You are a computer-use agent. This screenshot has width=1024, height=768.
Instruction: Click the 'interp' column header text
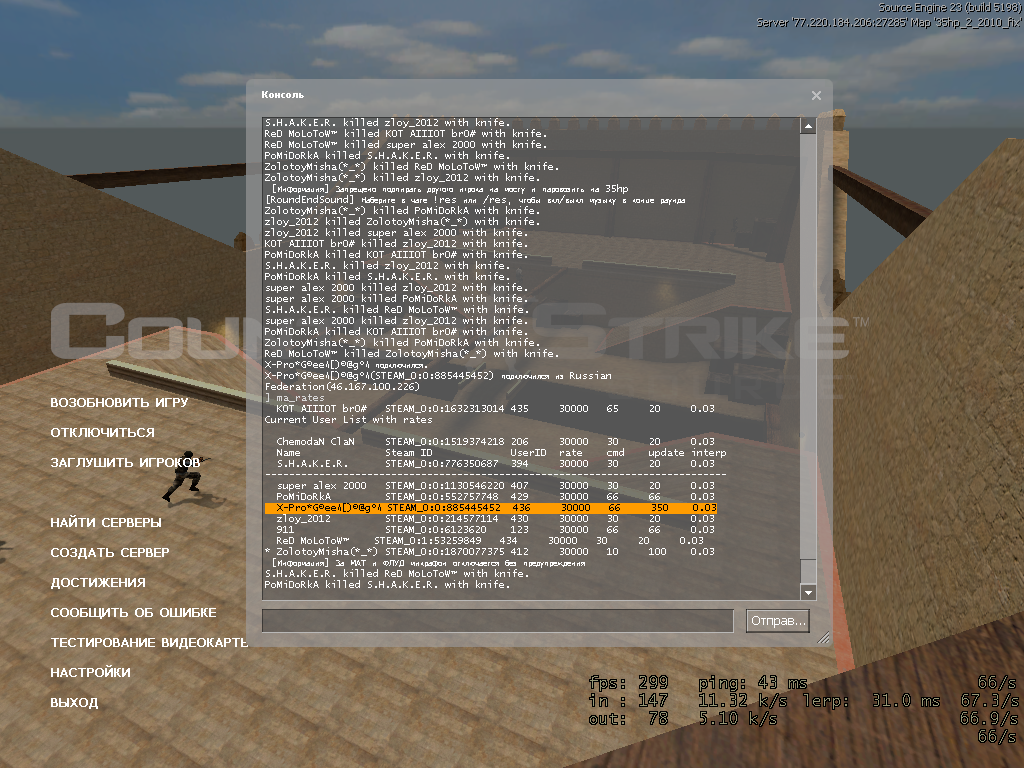coord(709,453)
